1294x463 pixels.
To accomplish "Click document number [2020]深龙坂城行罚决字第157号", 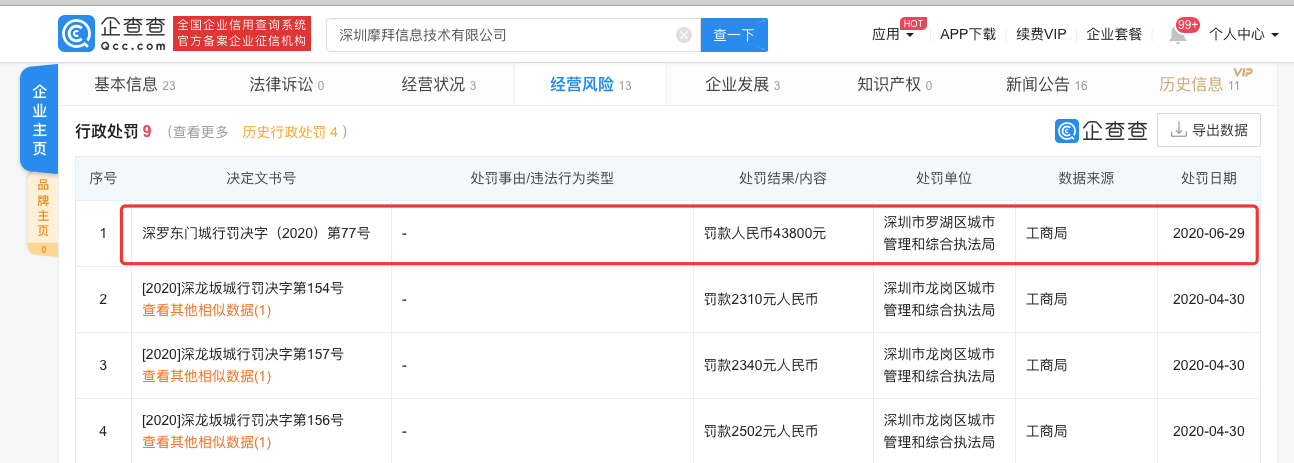I will click(x=243, y=354).
